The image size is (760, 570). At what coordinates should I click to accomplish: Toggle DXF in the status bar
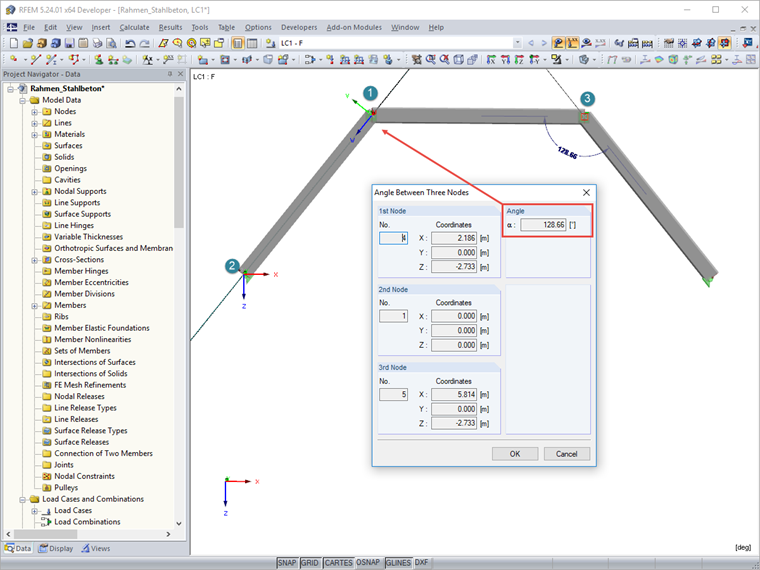pos(422,563)
